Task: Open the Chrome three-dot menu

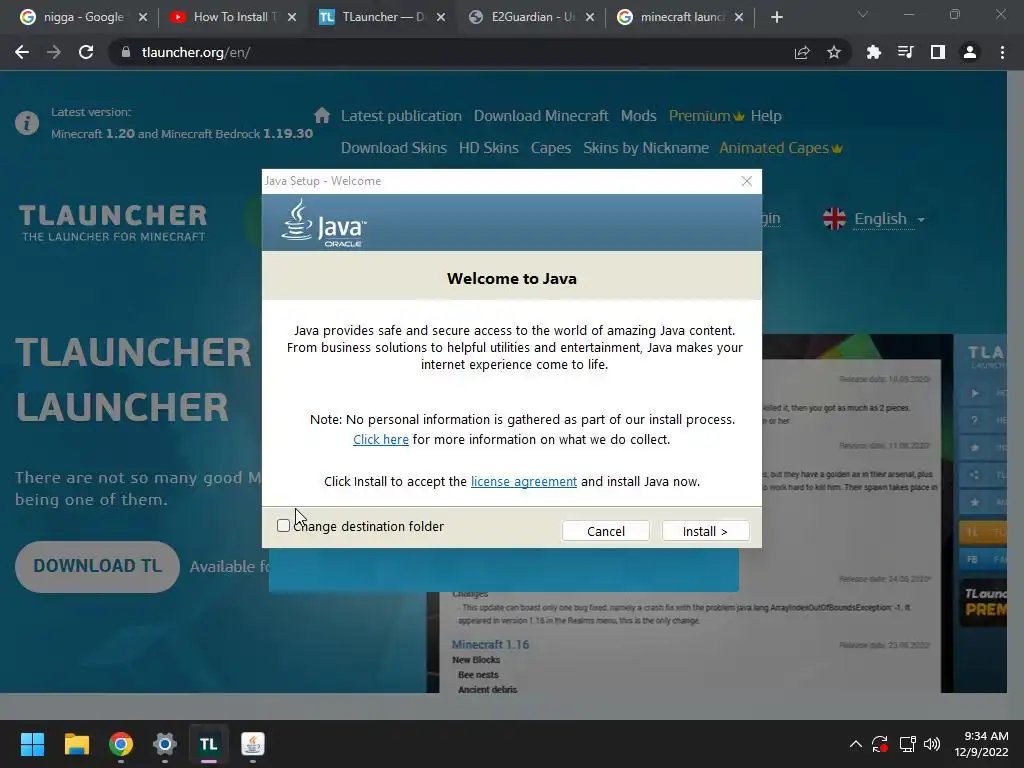Action: point(1002,52)
